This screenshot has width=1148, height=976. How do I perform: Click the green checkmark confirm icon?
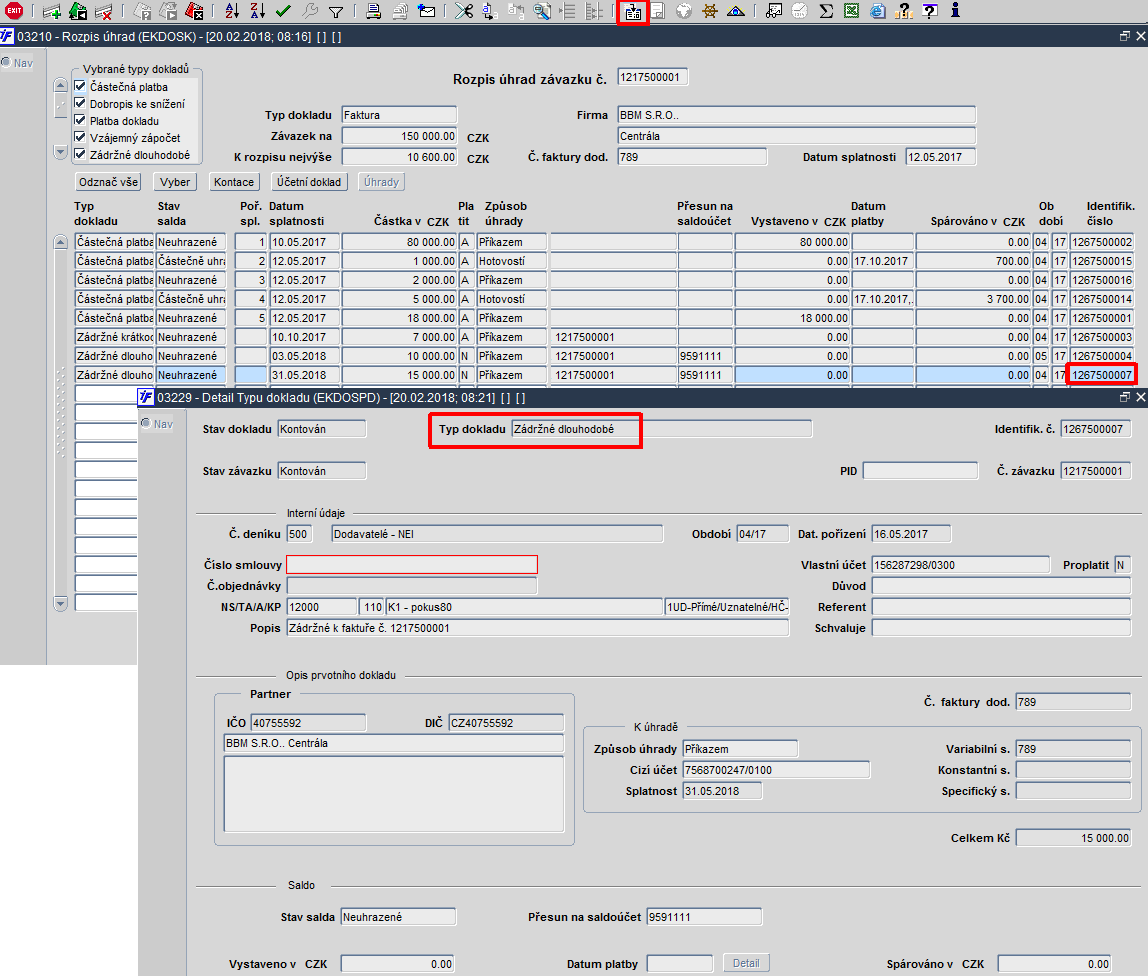tap(283, 12)
